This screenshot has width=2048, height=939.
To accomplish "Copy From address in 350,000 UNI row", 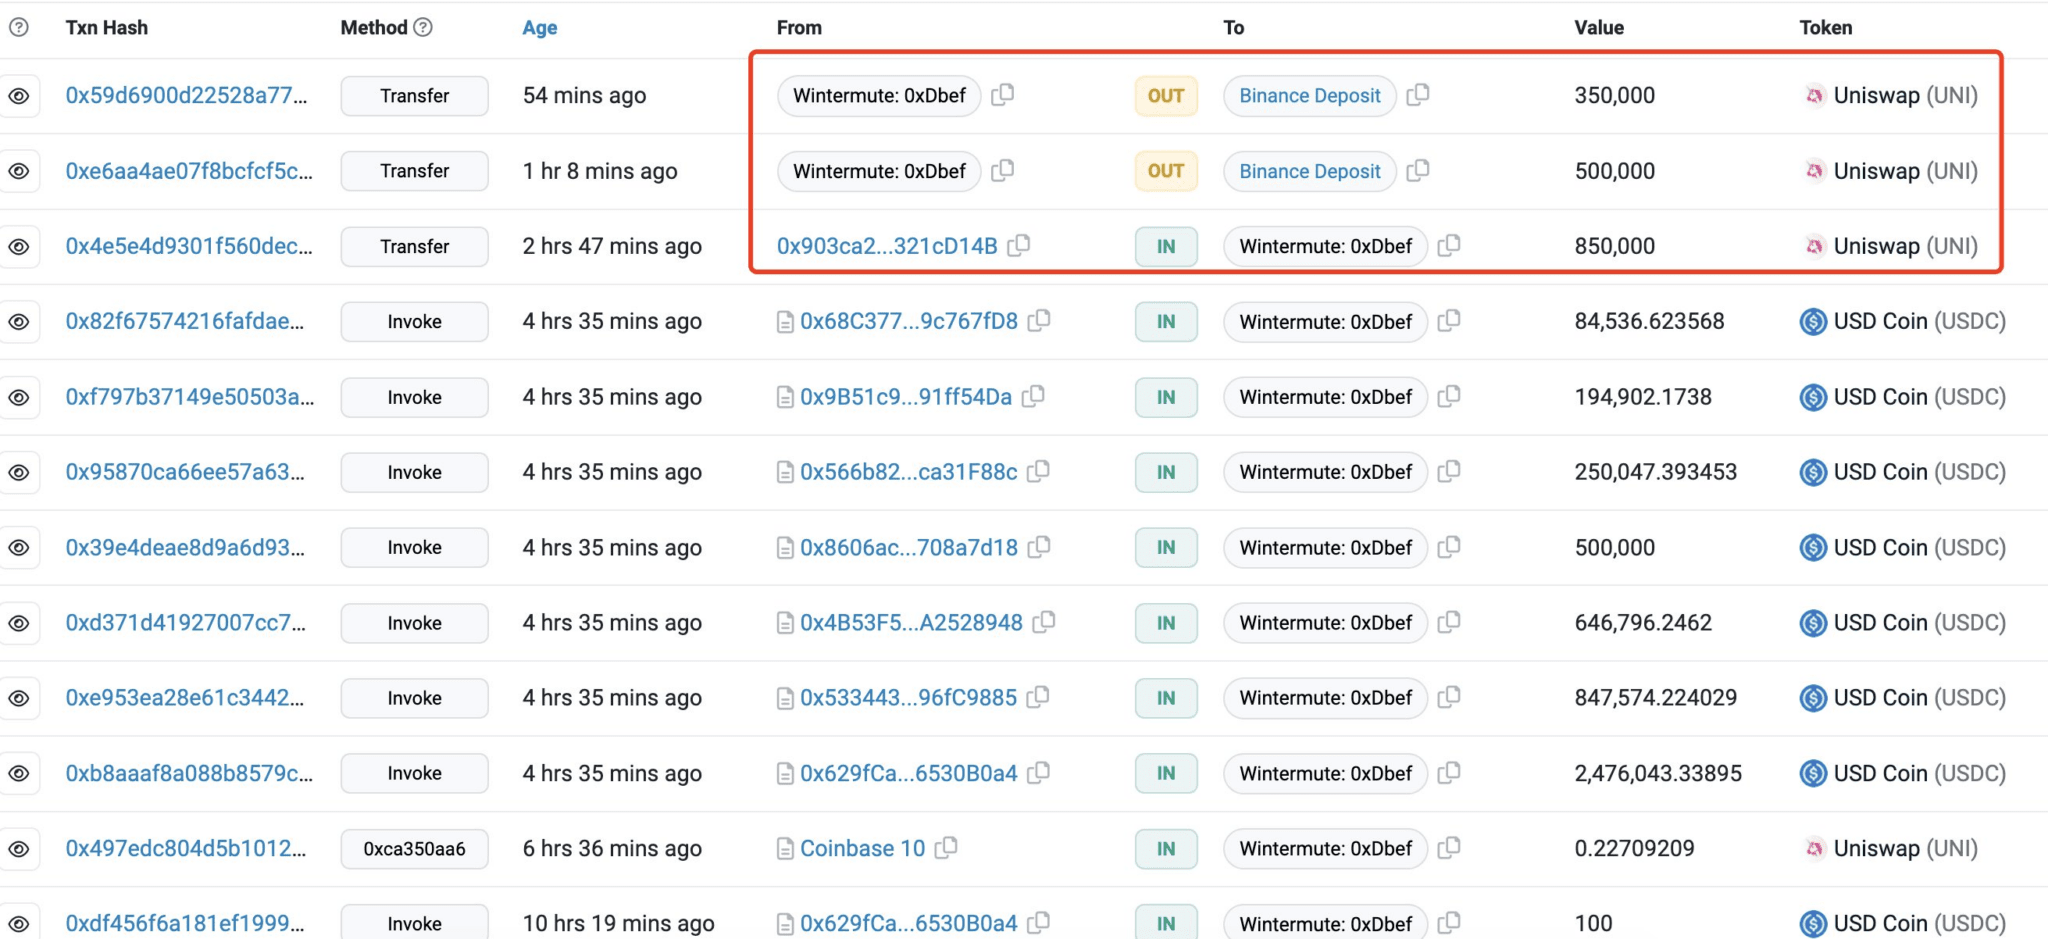I will tap(1002, 94).
